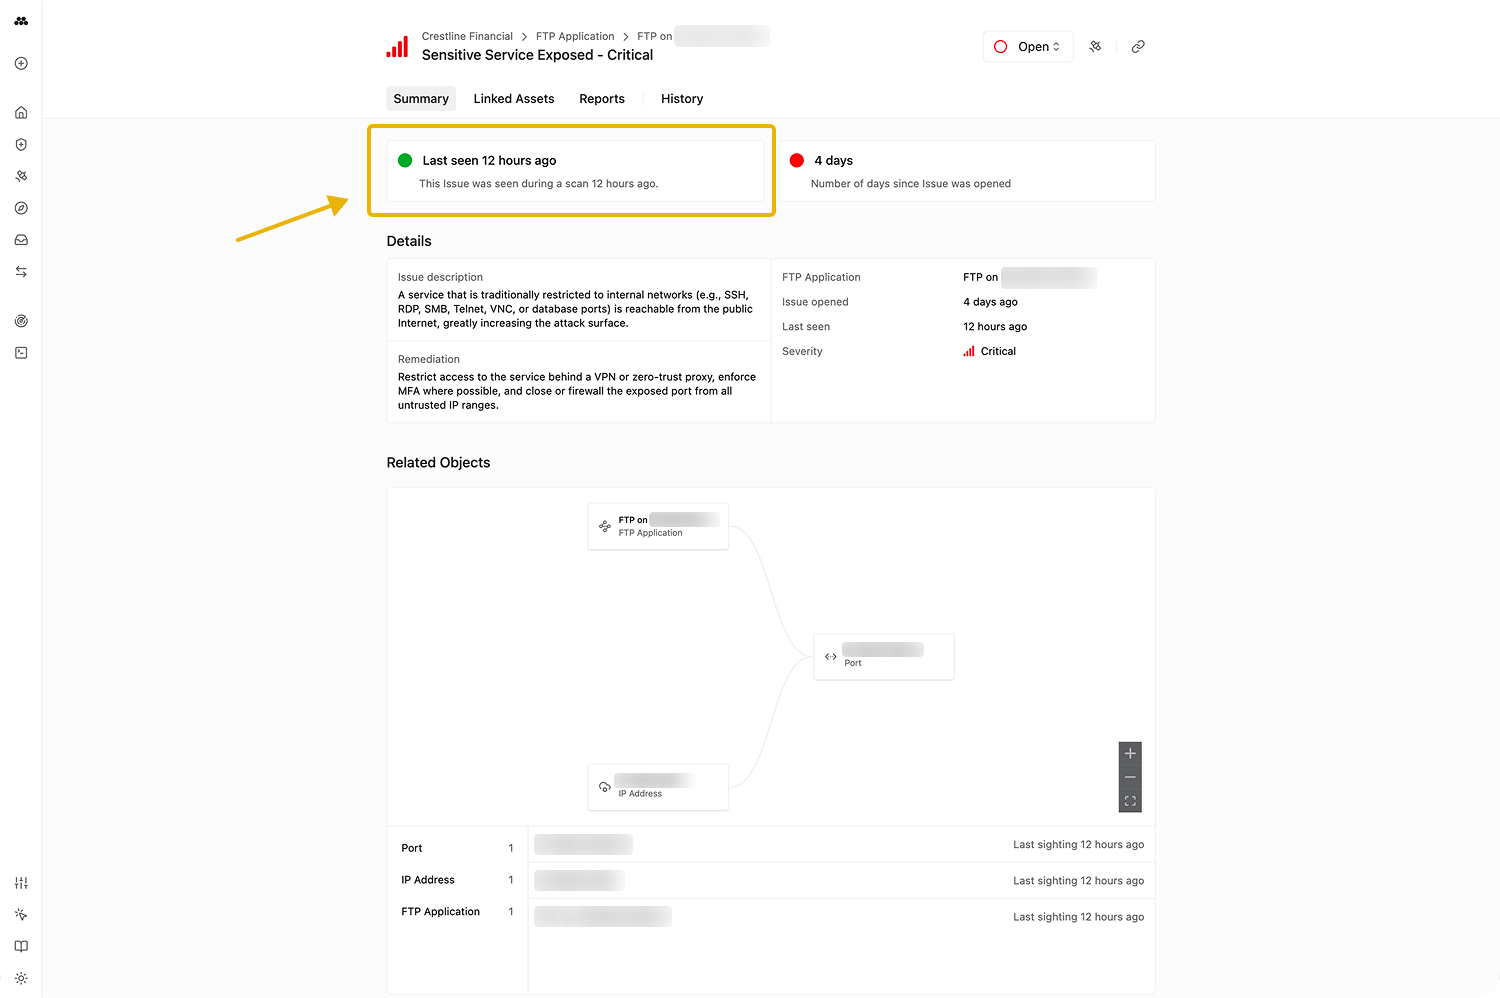
Task: Click the sliders settings icon in sidebar
Action: [21, 883]
